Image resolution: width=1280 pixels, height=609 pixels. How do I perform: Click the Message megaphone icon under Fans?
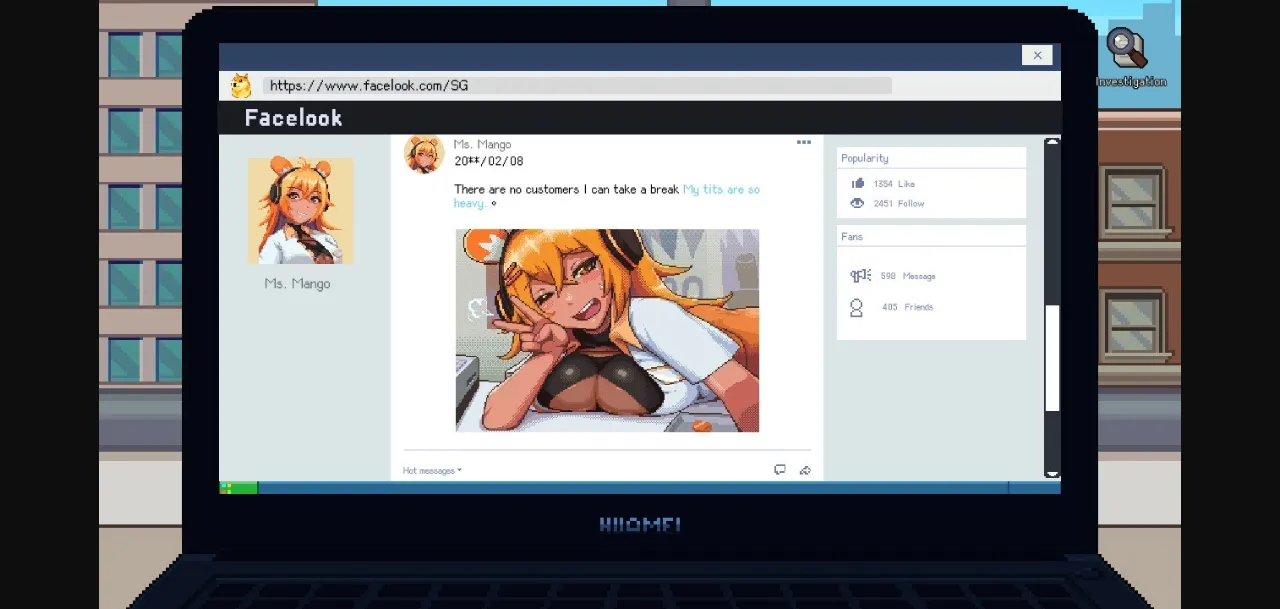(858, 276)
